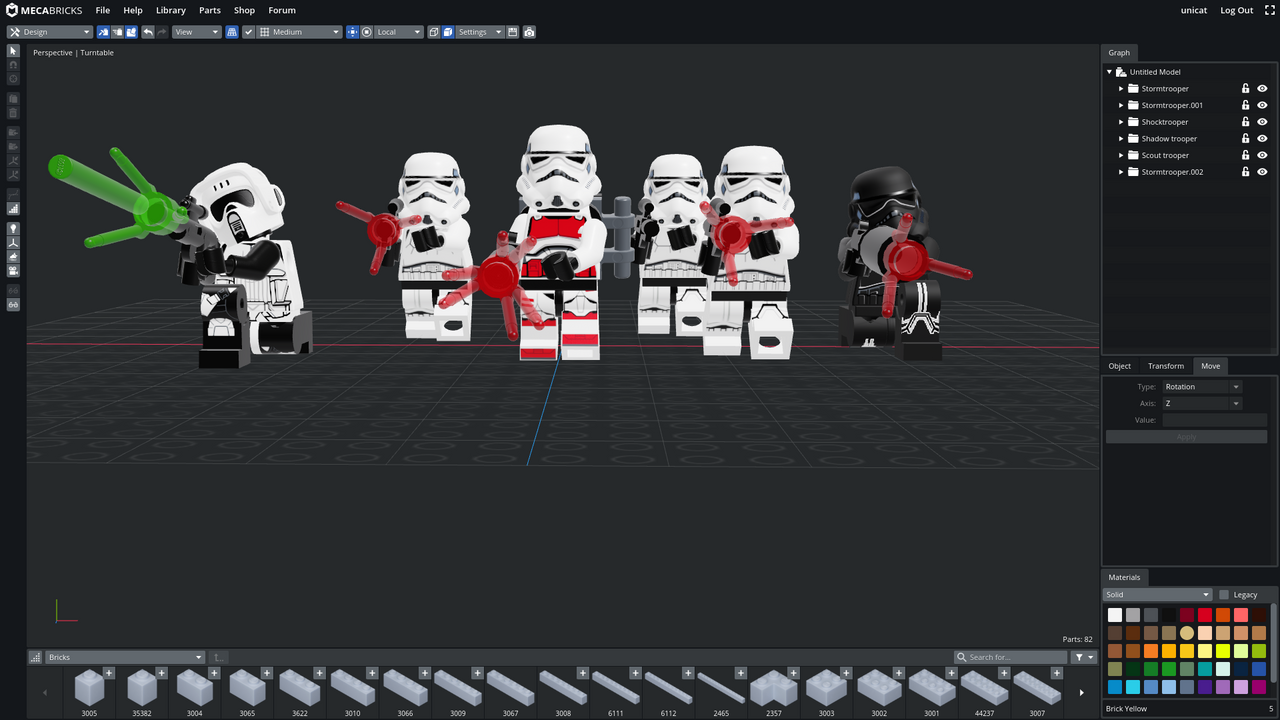Viewport: 1280px width, 720px height.
Task: Collapse the Untitled Model root node
Action: pyautogui.click(x=1109, y=72)
